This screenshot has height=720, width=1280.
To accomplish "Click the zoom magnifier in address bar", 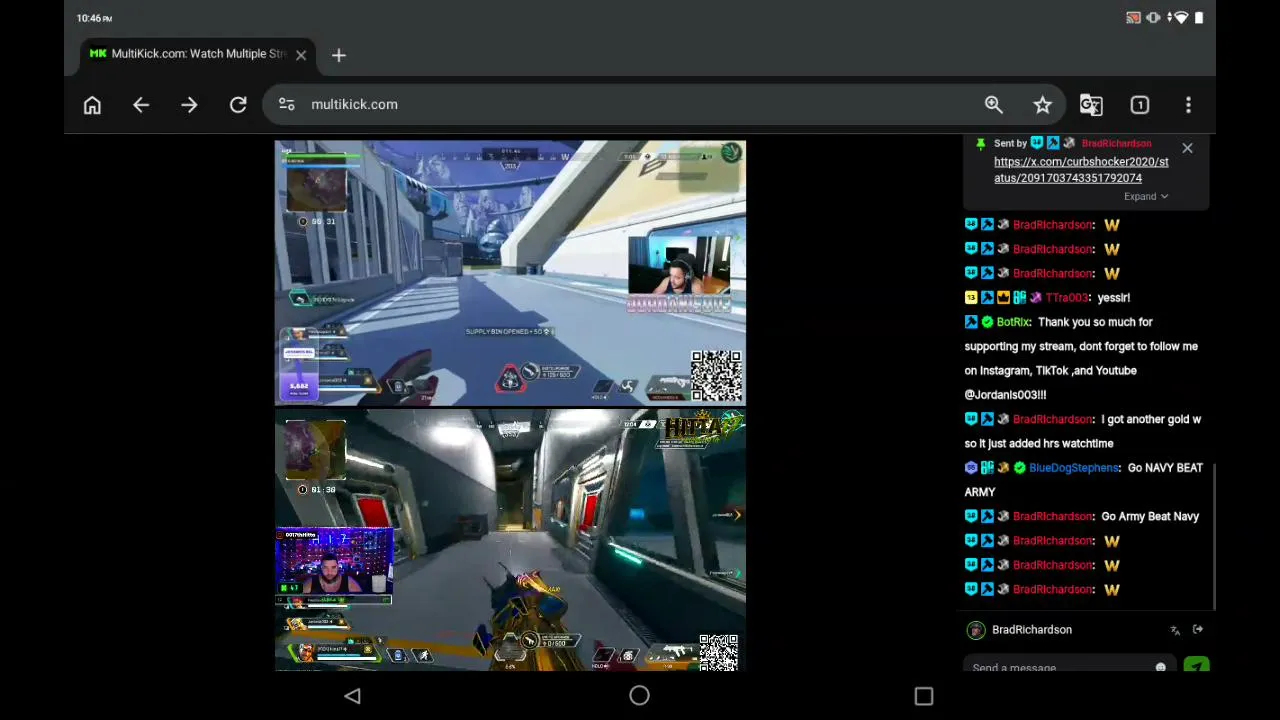I will pos(994,105).
